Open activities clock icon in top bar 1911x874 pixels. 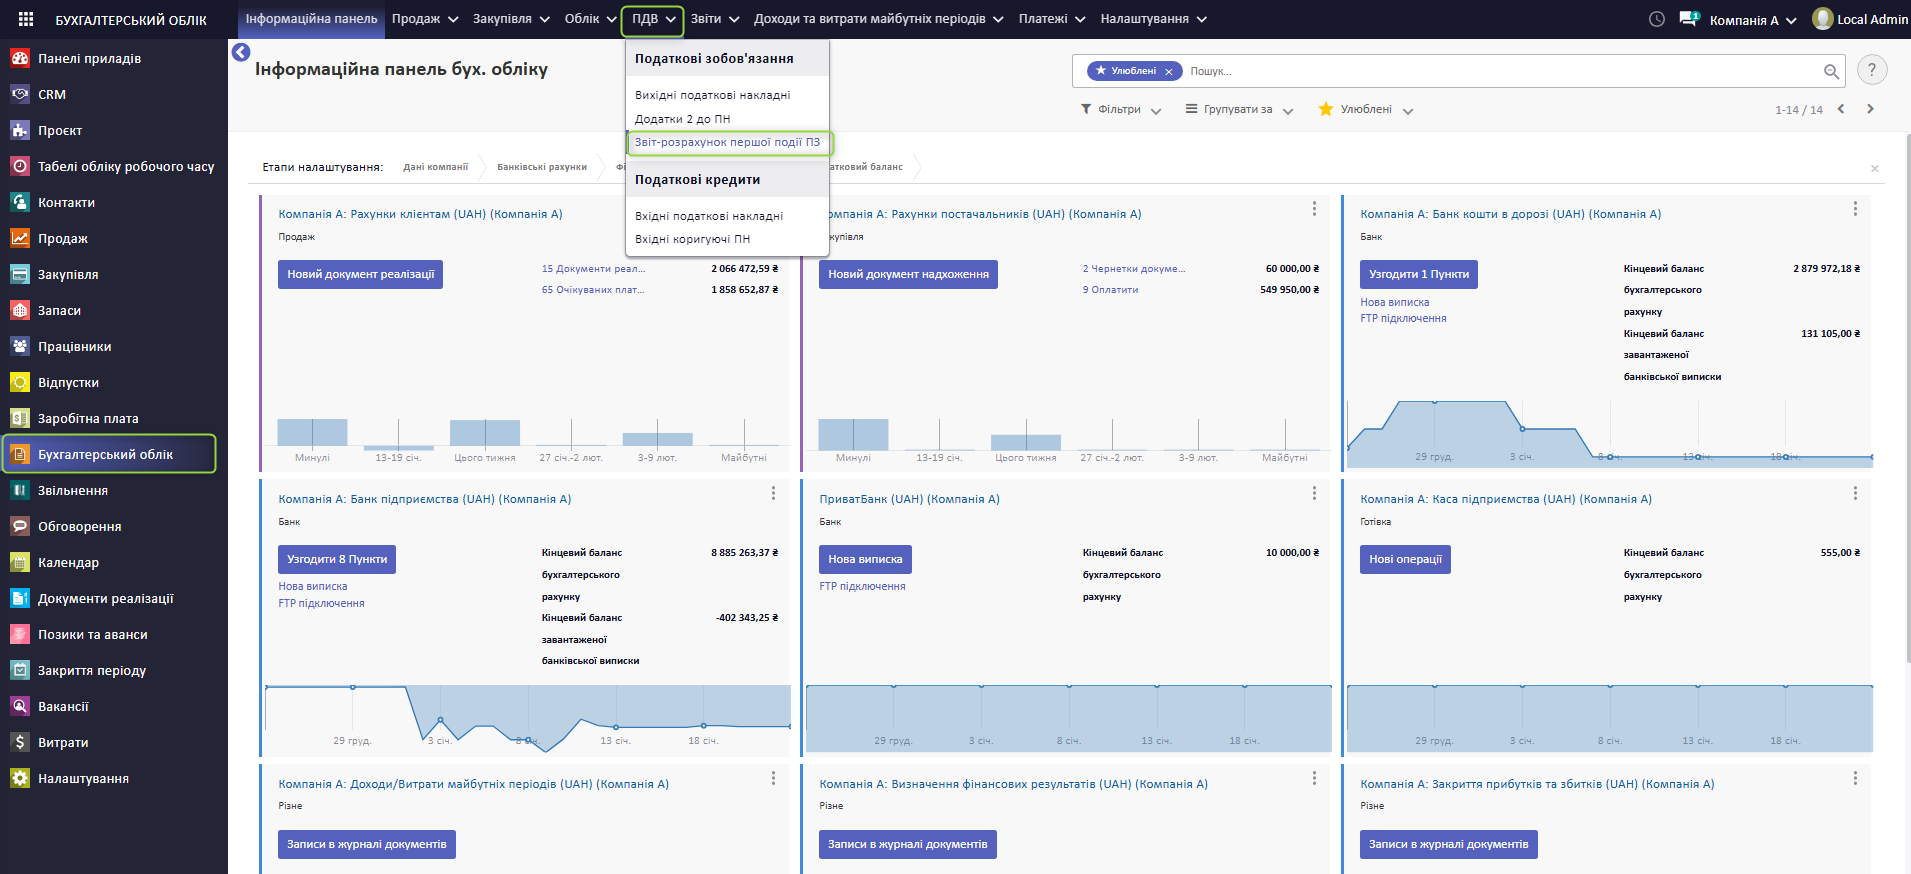pos(1657,19)
